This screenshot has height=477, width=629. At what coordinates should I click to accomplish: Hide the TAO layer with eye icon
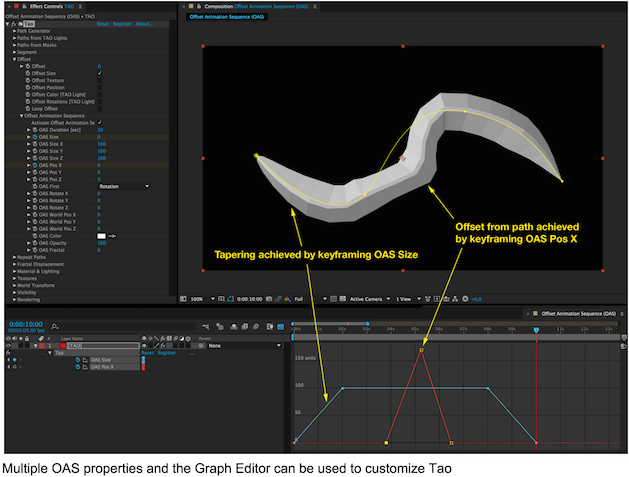[8, 346]
